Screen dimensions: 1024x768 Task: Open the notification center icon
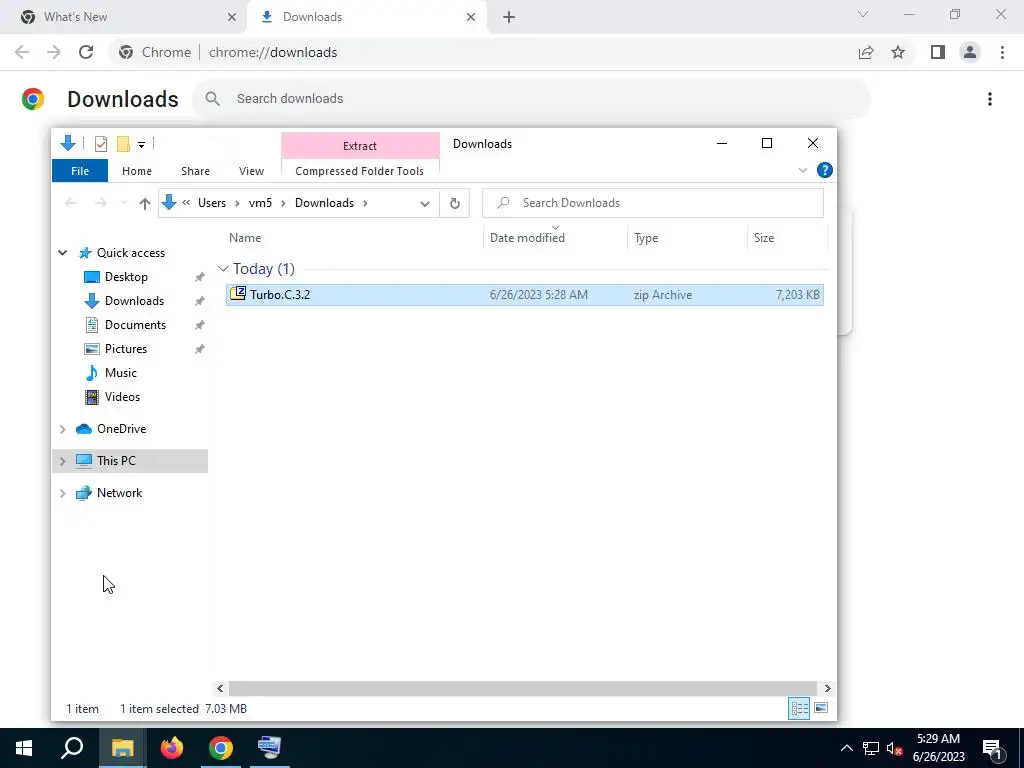[x=993, y=748]
